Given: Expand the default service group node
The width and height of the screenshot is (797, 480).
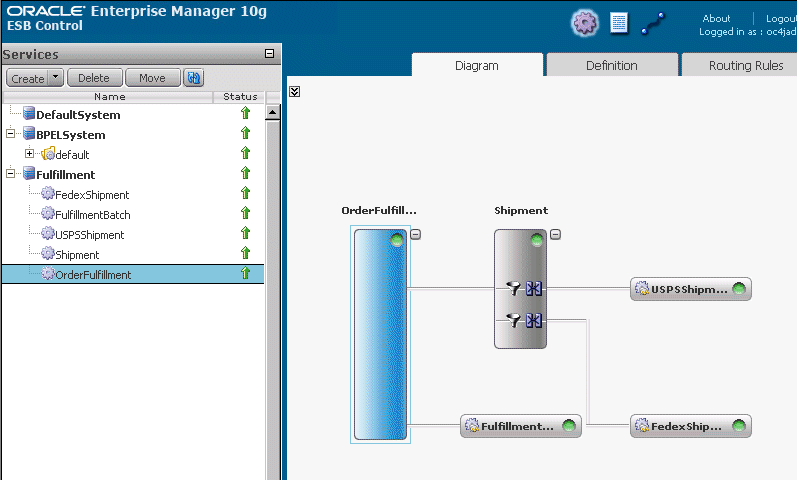Looking at the screenshot, I should tap(29, 153).
